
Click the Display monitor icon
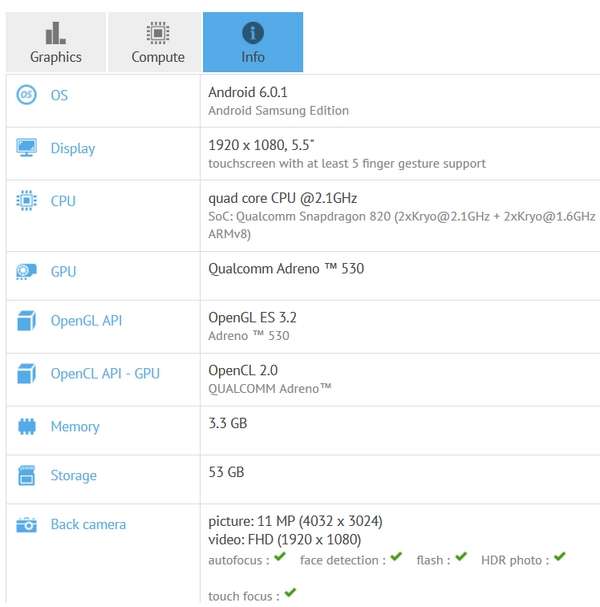pos(26,148)
